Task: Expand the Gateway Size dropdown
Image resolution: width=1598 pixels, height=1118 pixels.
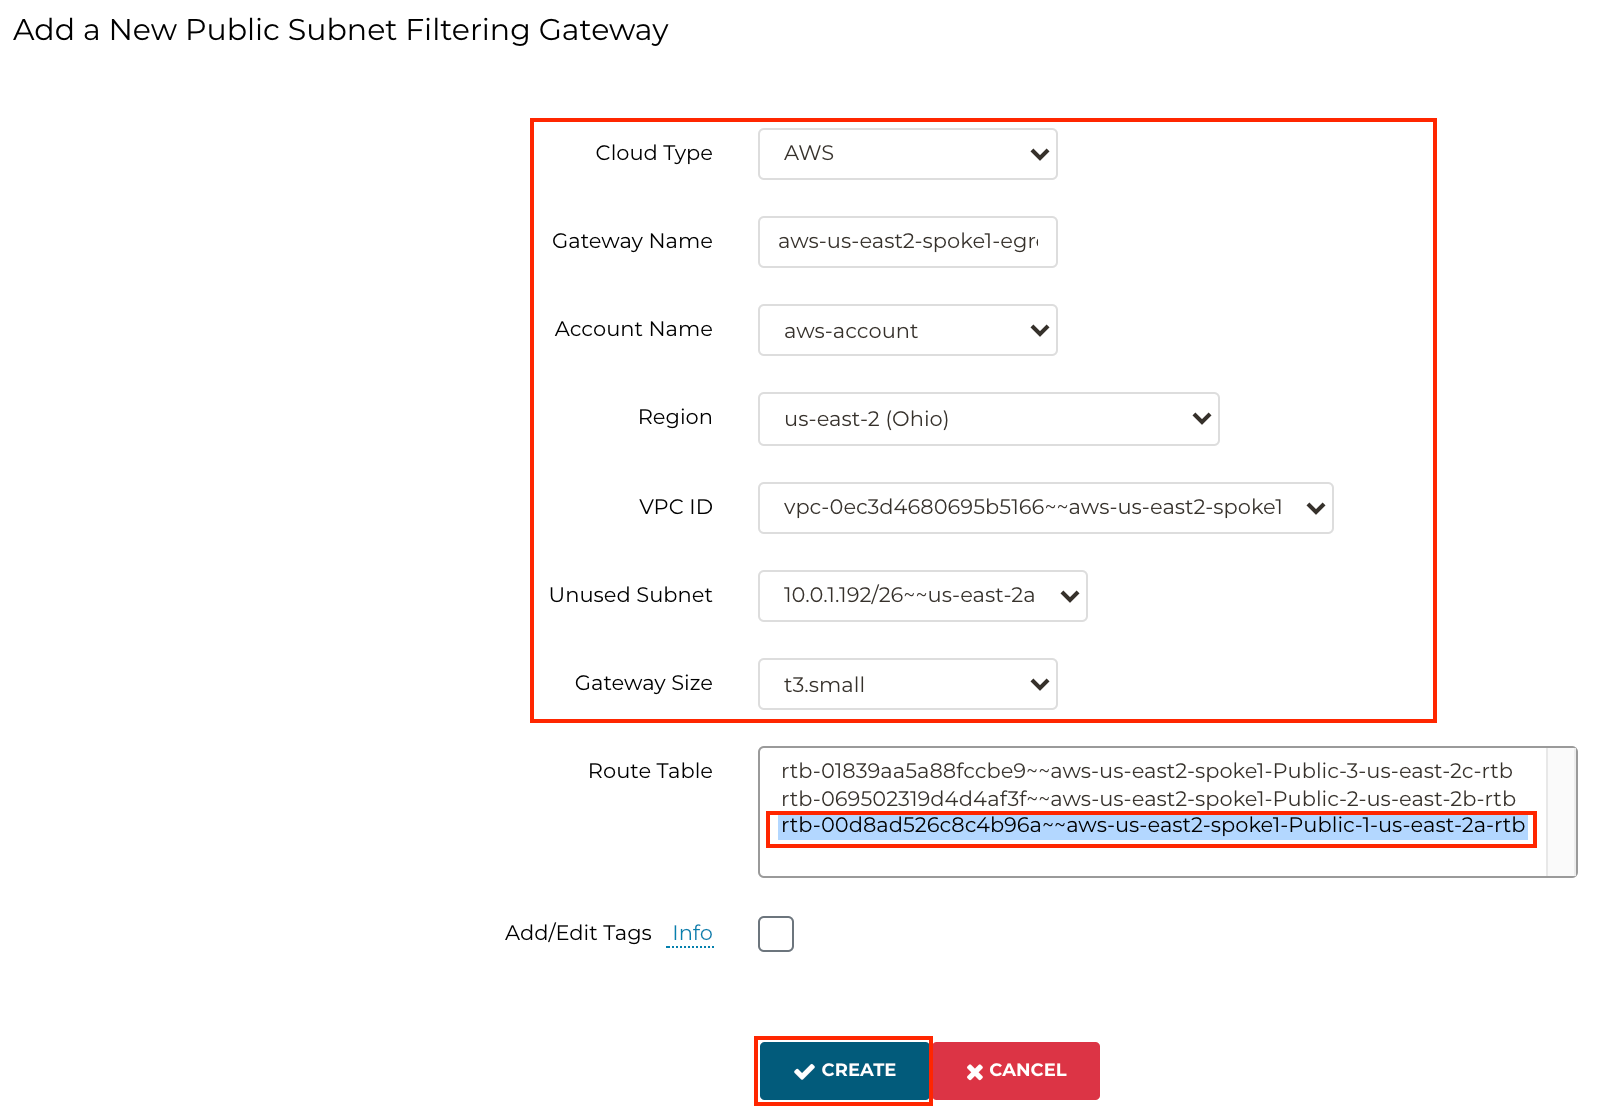Action: 906,684
